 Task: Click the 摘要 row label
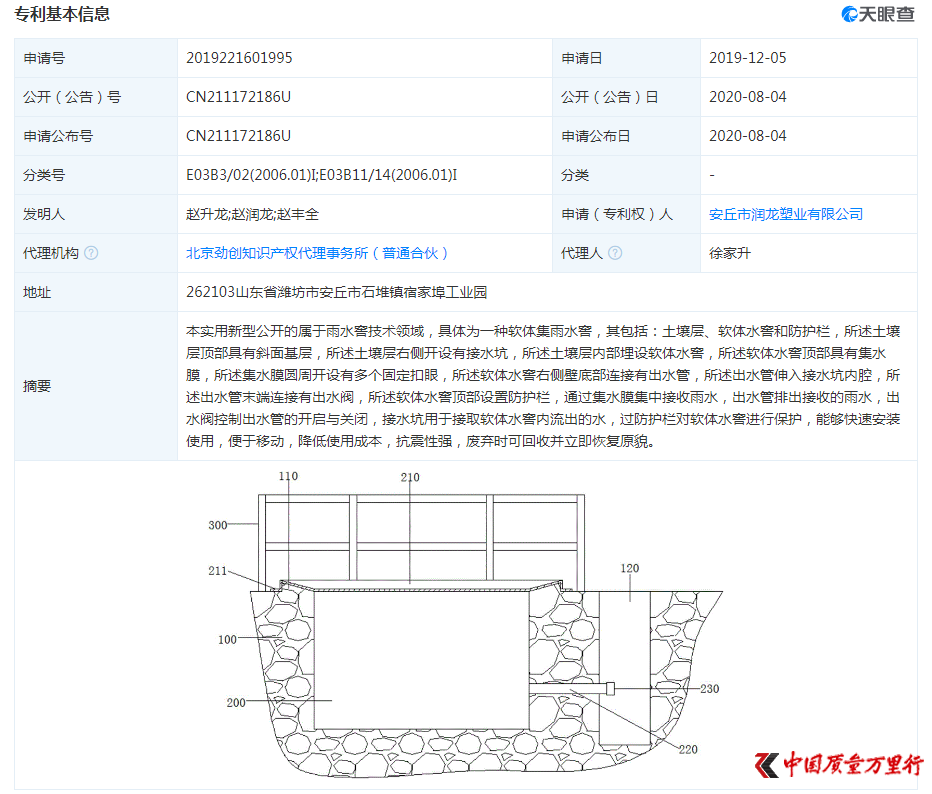[x=37, y=386]
